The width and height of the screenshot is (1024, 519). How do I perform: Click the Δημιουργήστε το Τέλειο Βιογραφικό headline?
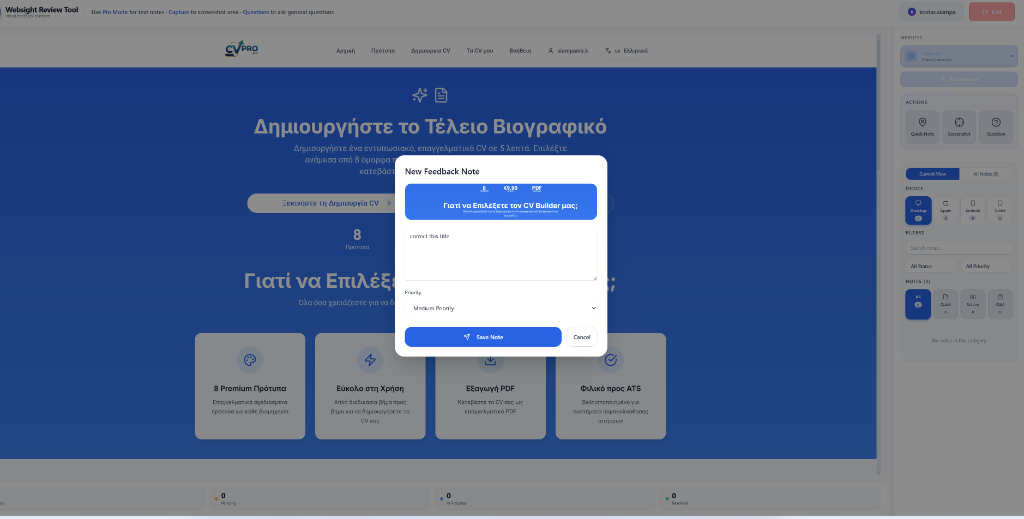(430, 126)
